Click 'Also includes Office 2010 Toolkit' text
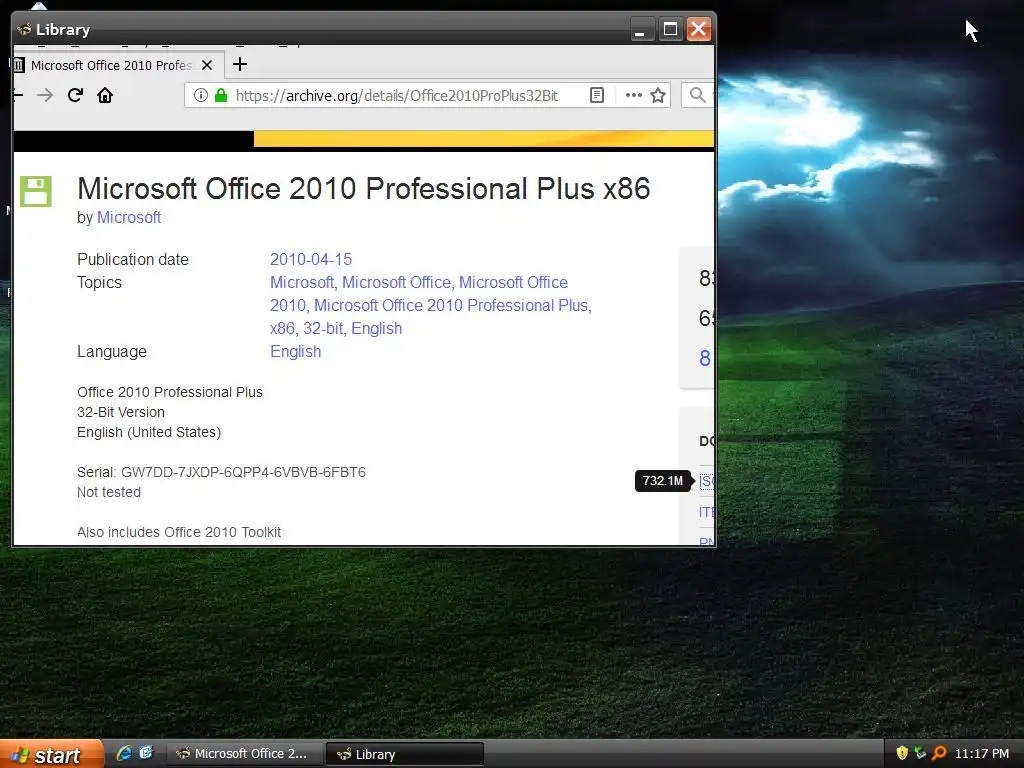The image size is (1024, 768). click(179, 532)
